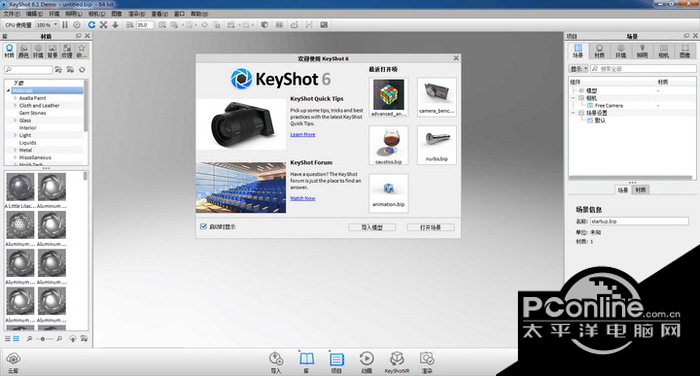The height and width of the screenshot is (376, 700).
Task: Open the animation.bip recent file
Action: click(388, 193)
